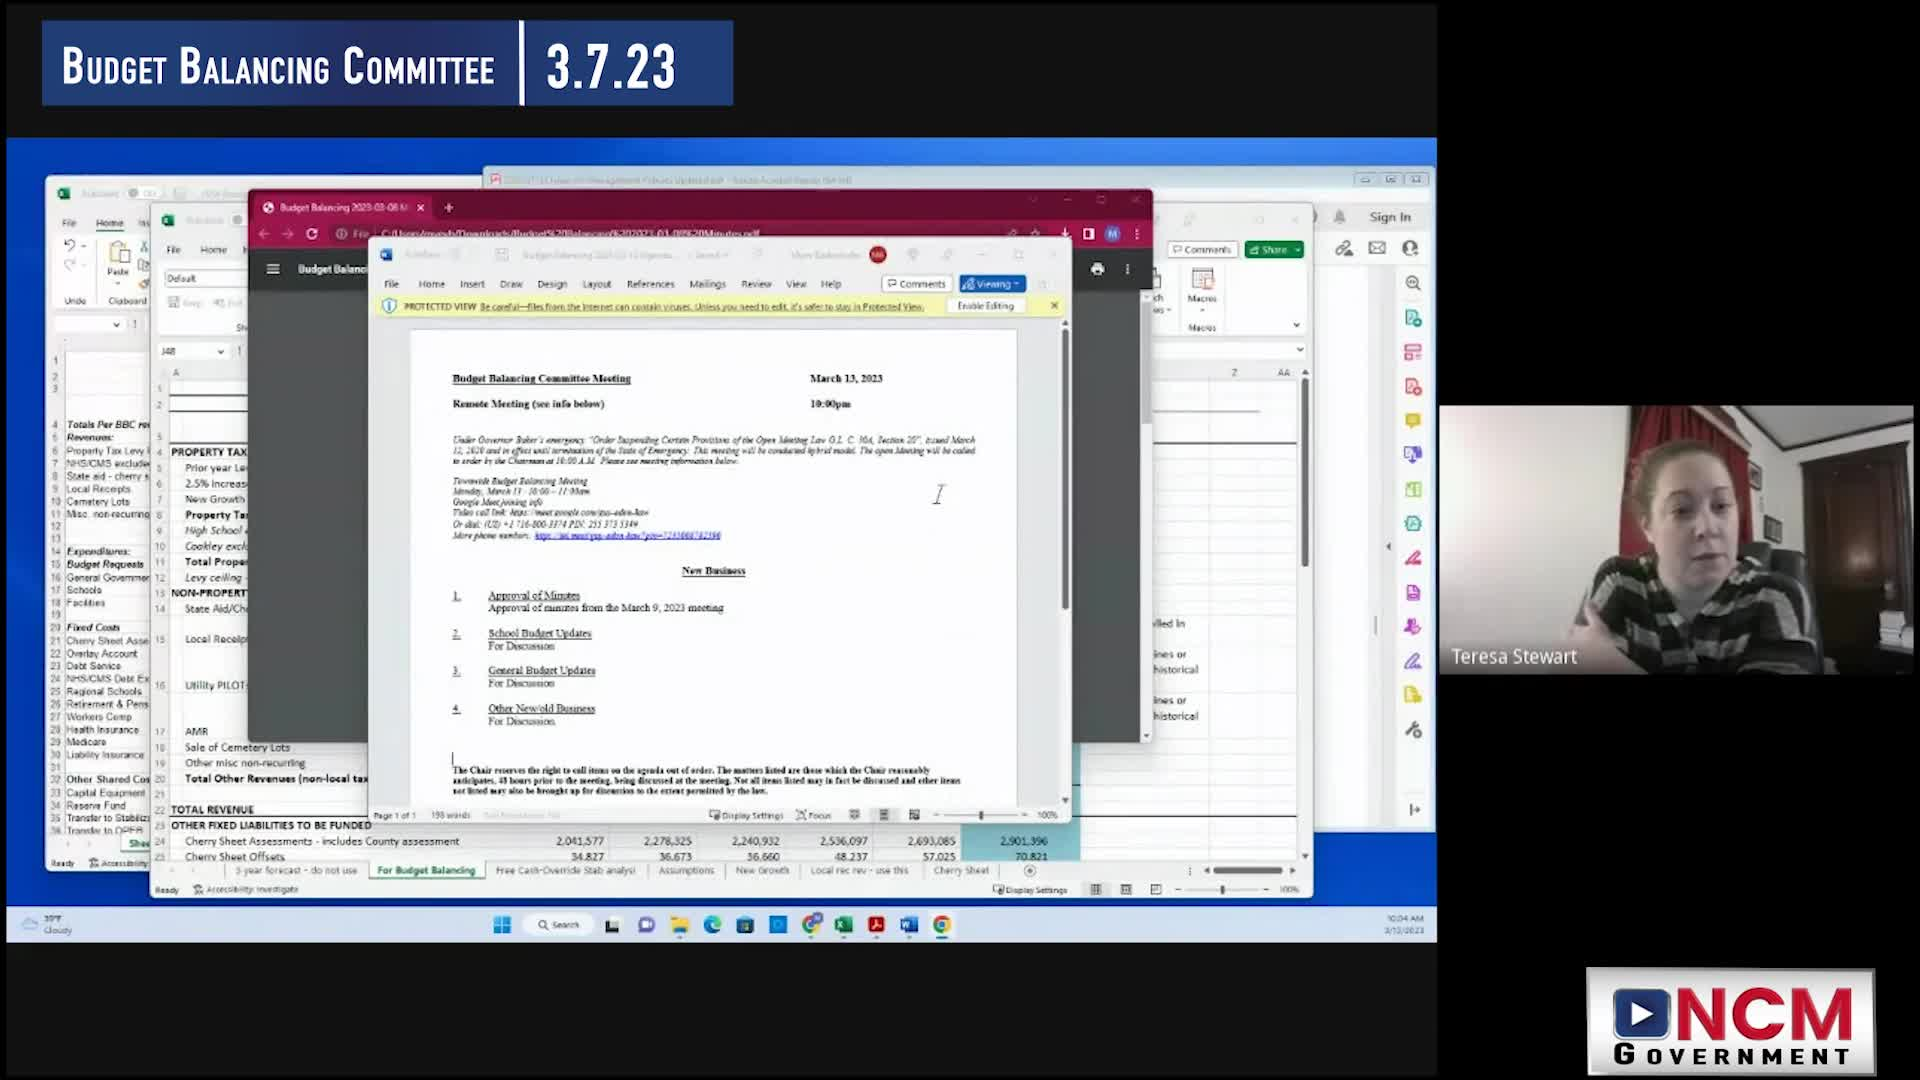Open Excel from the Windows taskbar

pos(843,925)
